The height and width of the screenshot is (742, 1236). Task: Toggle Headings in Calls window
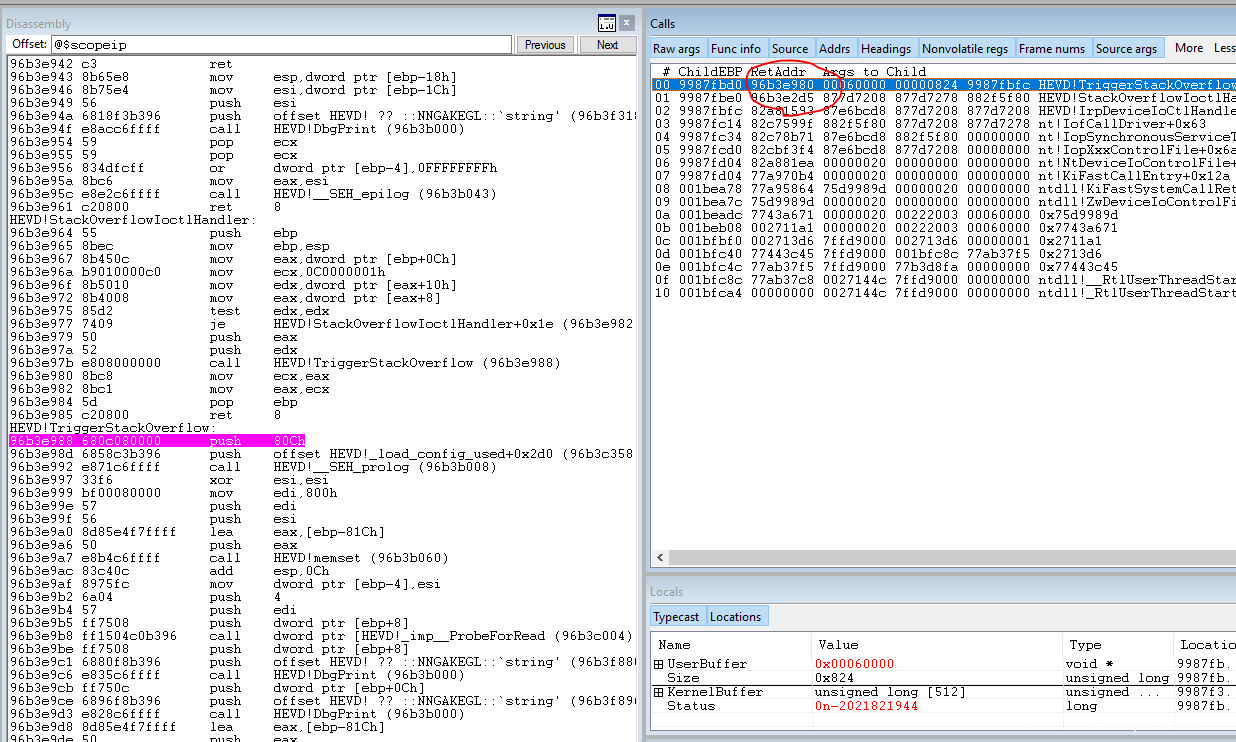886,49
